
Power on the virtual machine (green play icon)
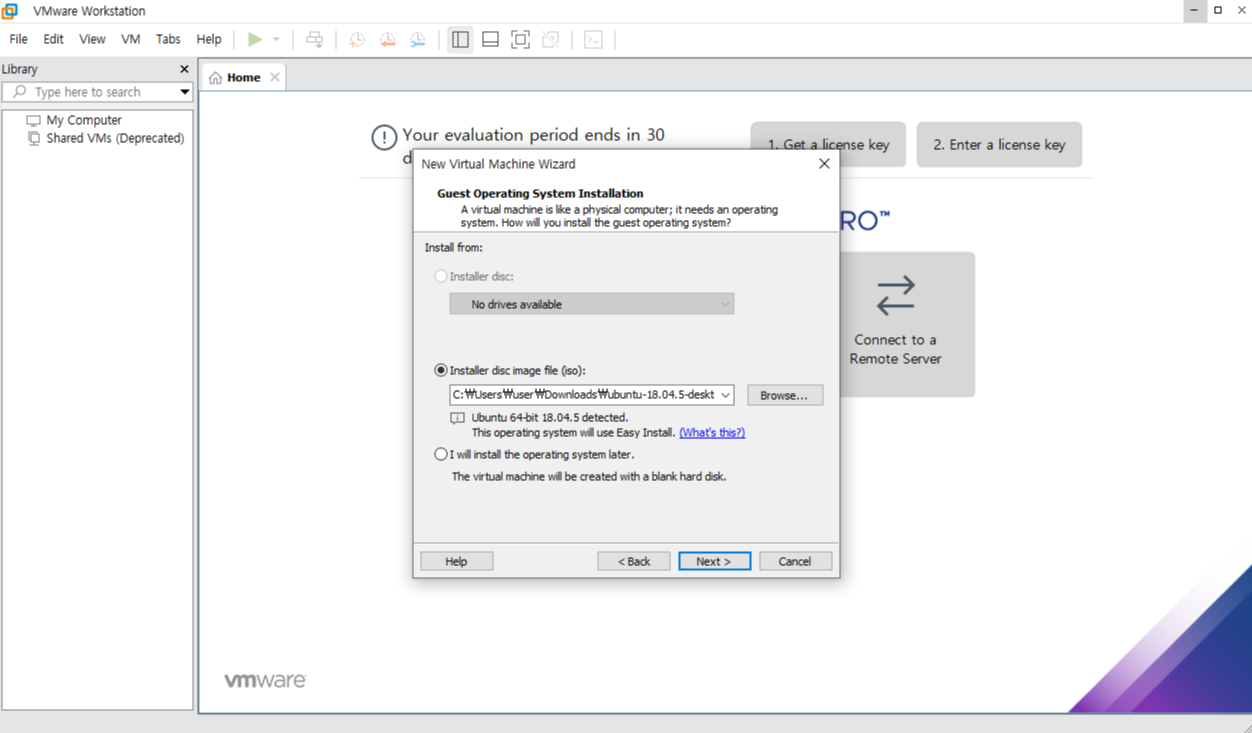click(255, 39)
